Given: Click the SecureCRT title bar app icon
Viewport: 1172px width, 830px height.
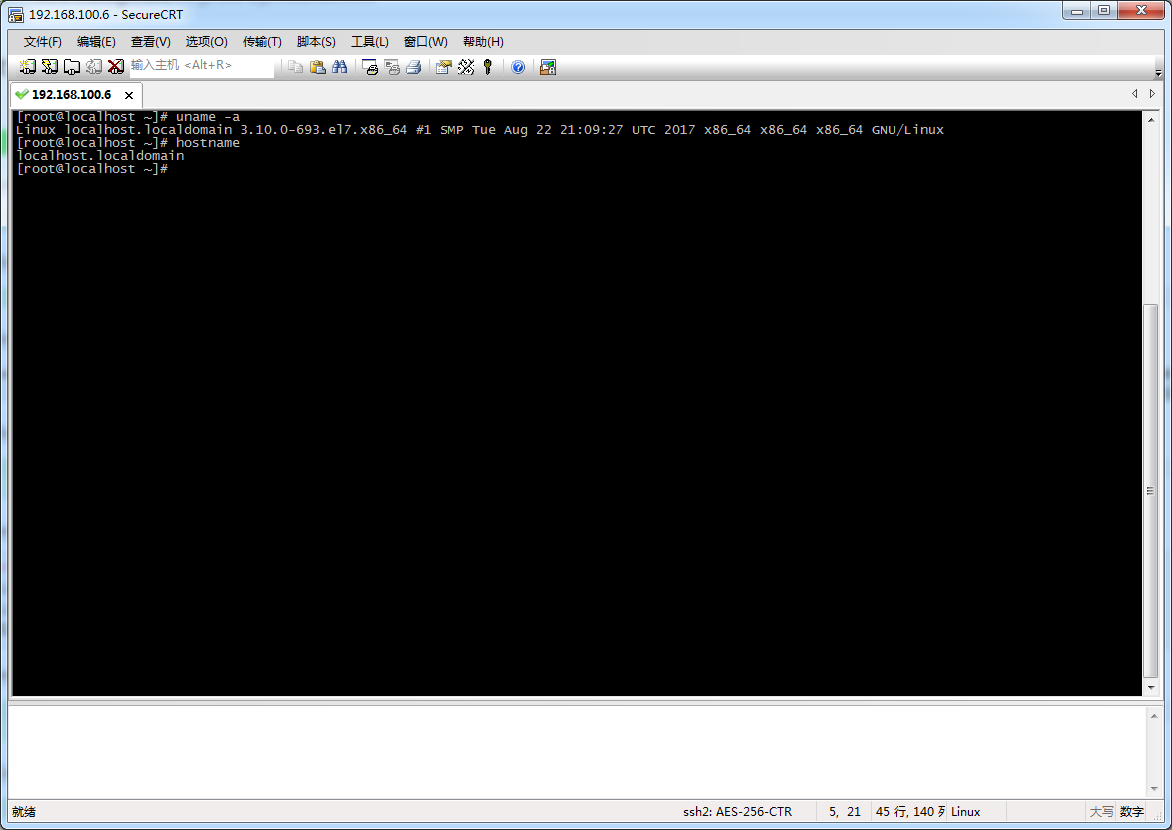Looking at the screenshot, I should pos(16,14).
